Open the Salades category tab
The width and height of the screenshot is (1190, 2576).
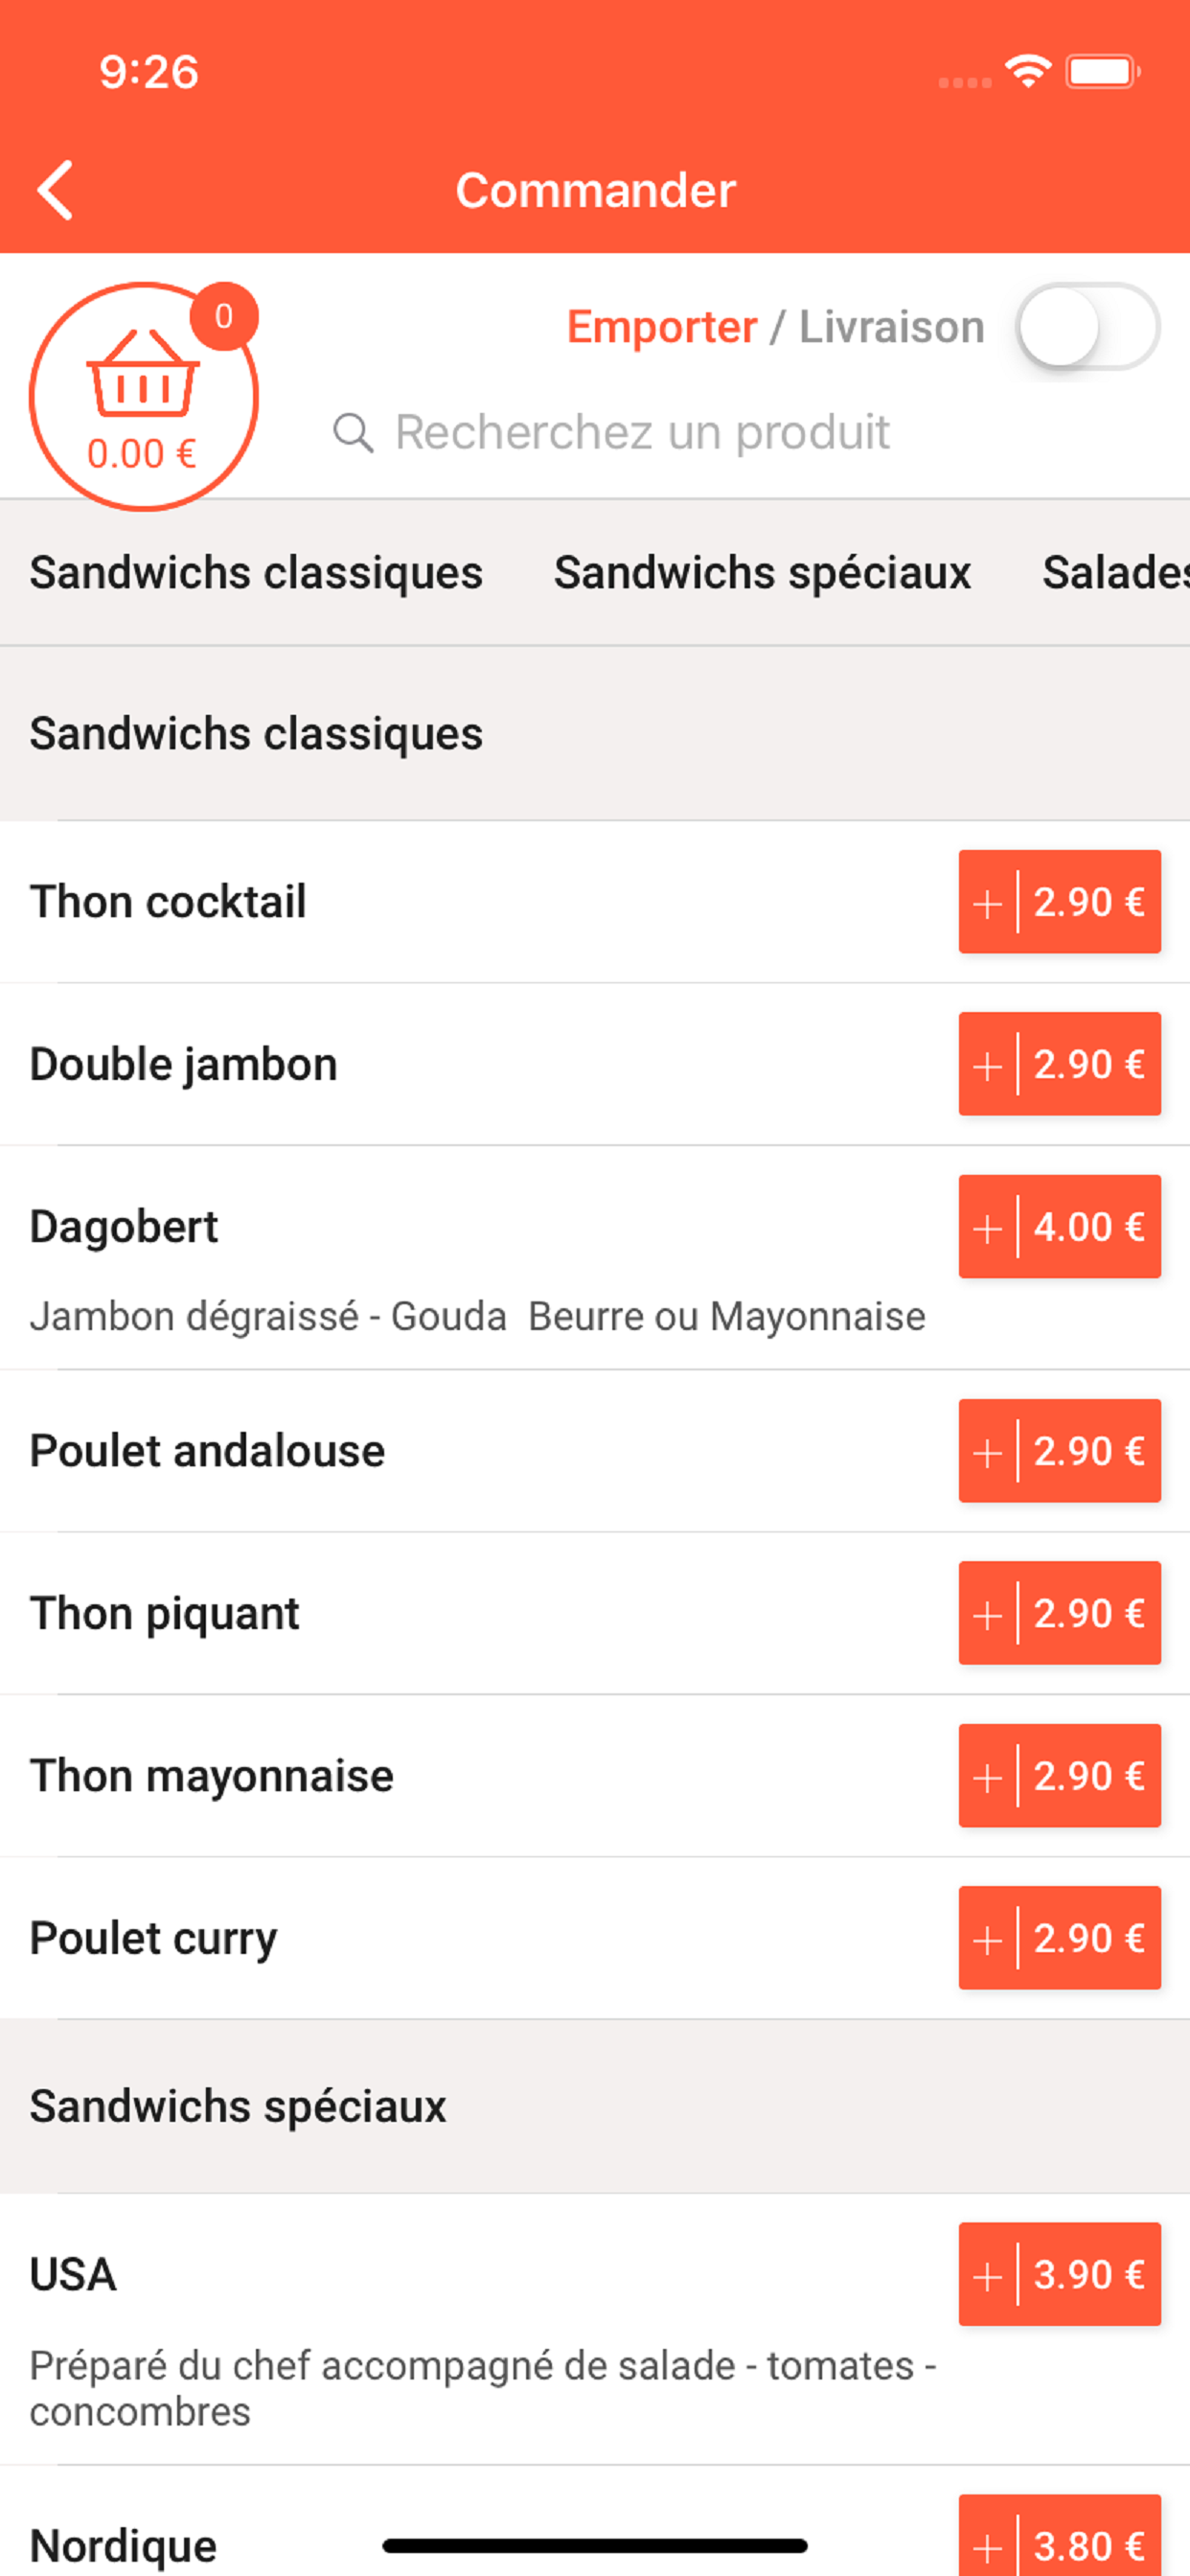[x=1114, y=573]
